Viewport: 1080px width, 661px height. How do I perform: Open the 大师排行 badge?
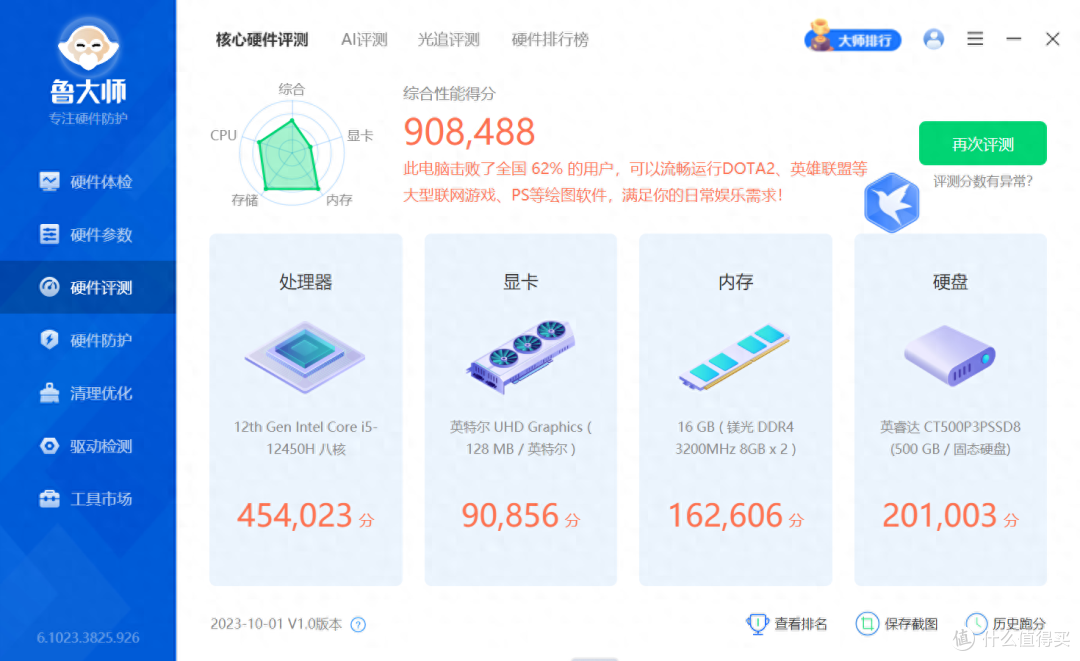click(x=853, y=38)
